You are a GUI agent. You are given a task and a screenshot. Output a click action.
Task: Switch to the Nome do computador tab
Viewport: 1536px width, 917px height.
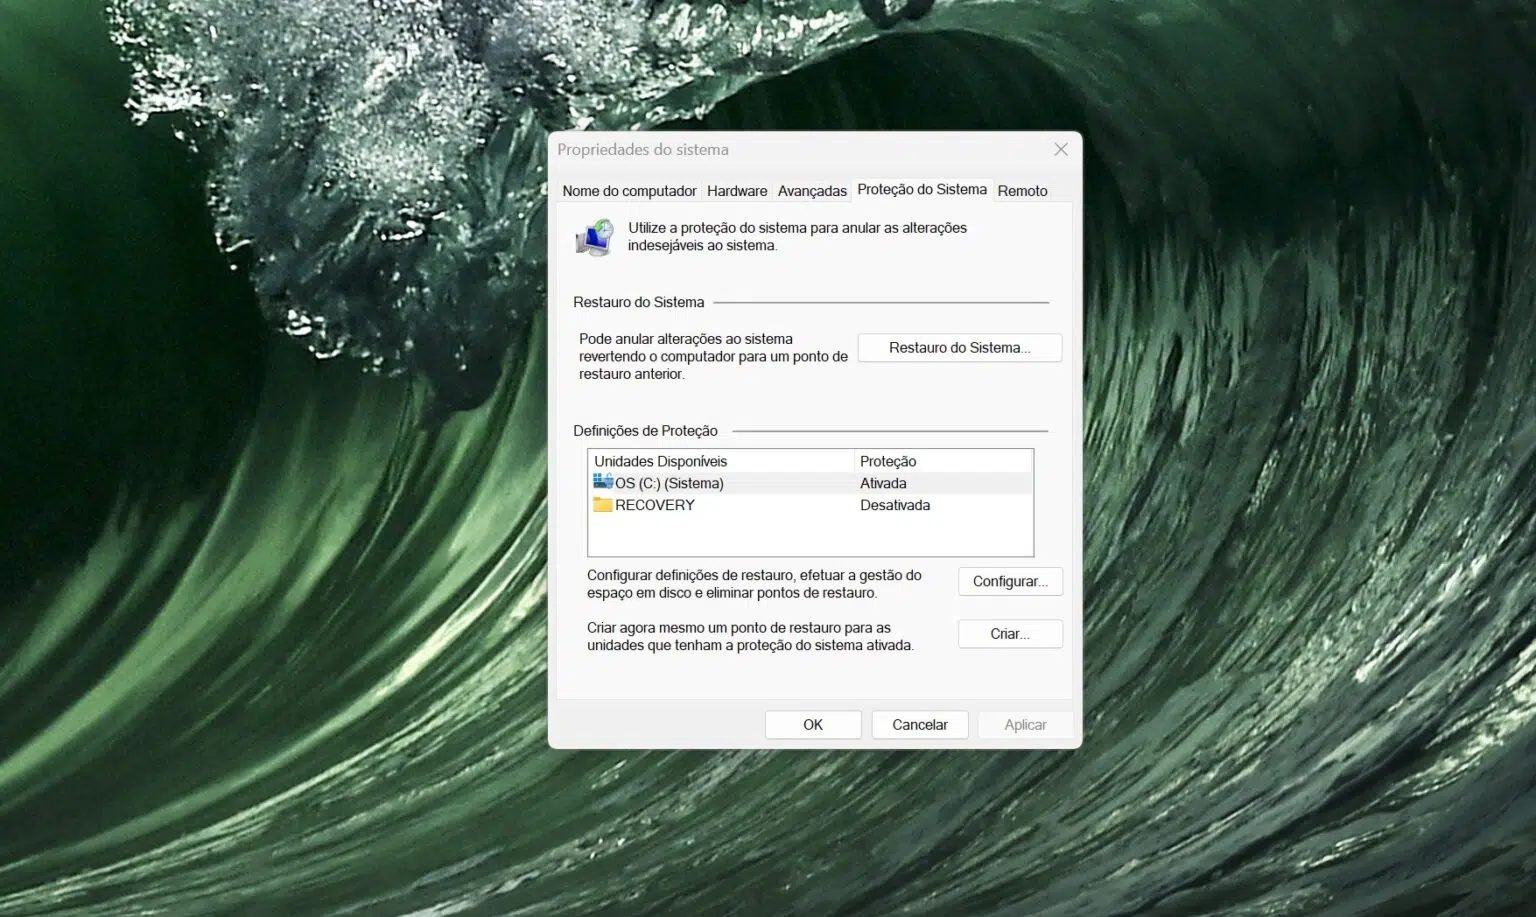click(629, 191)
